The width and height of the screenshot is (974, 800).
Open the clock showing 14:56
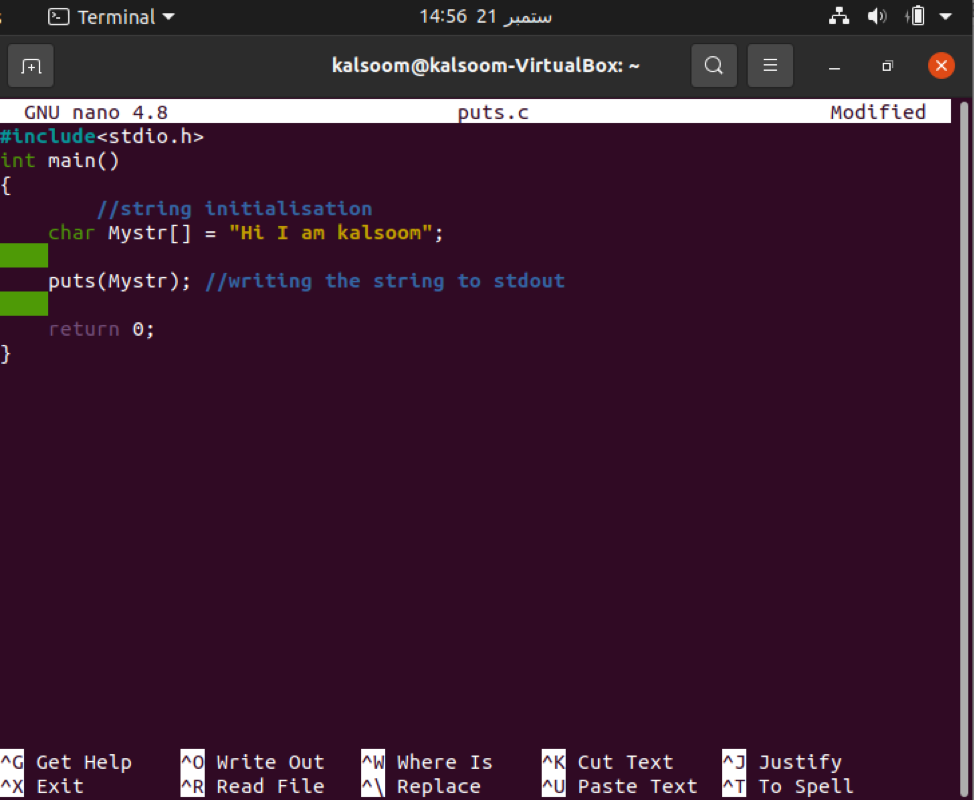pos(485,16)
